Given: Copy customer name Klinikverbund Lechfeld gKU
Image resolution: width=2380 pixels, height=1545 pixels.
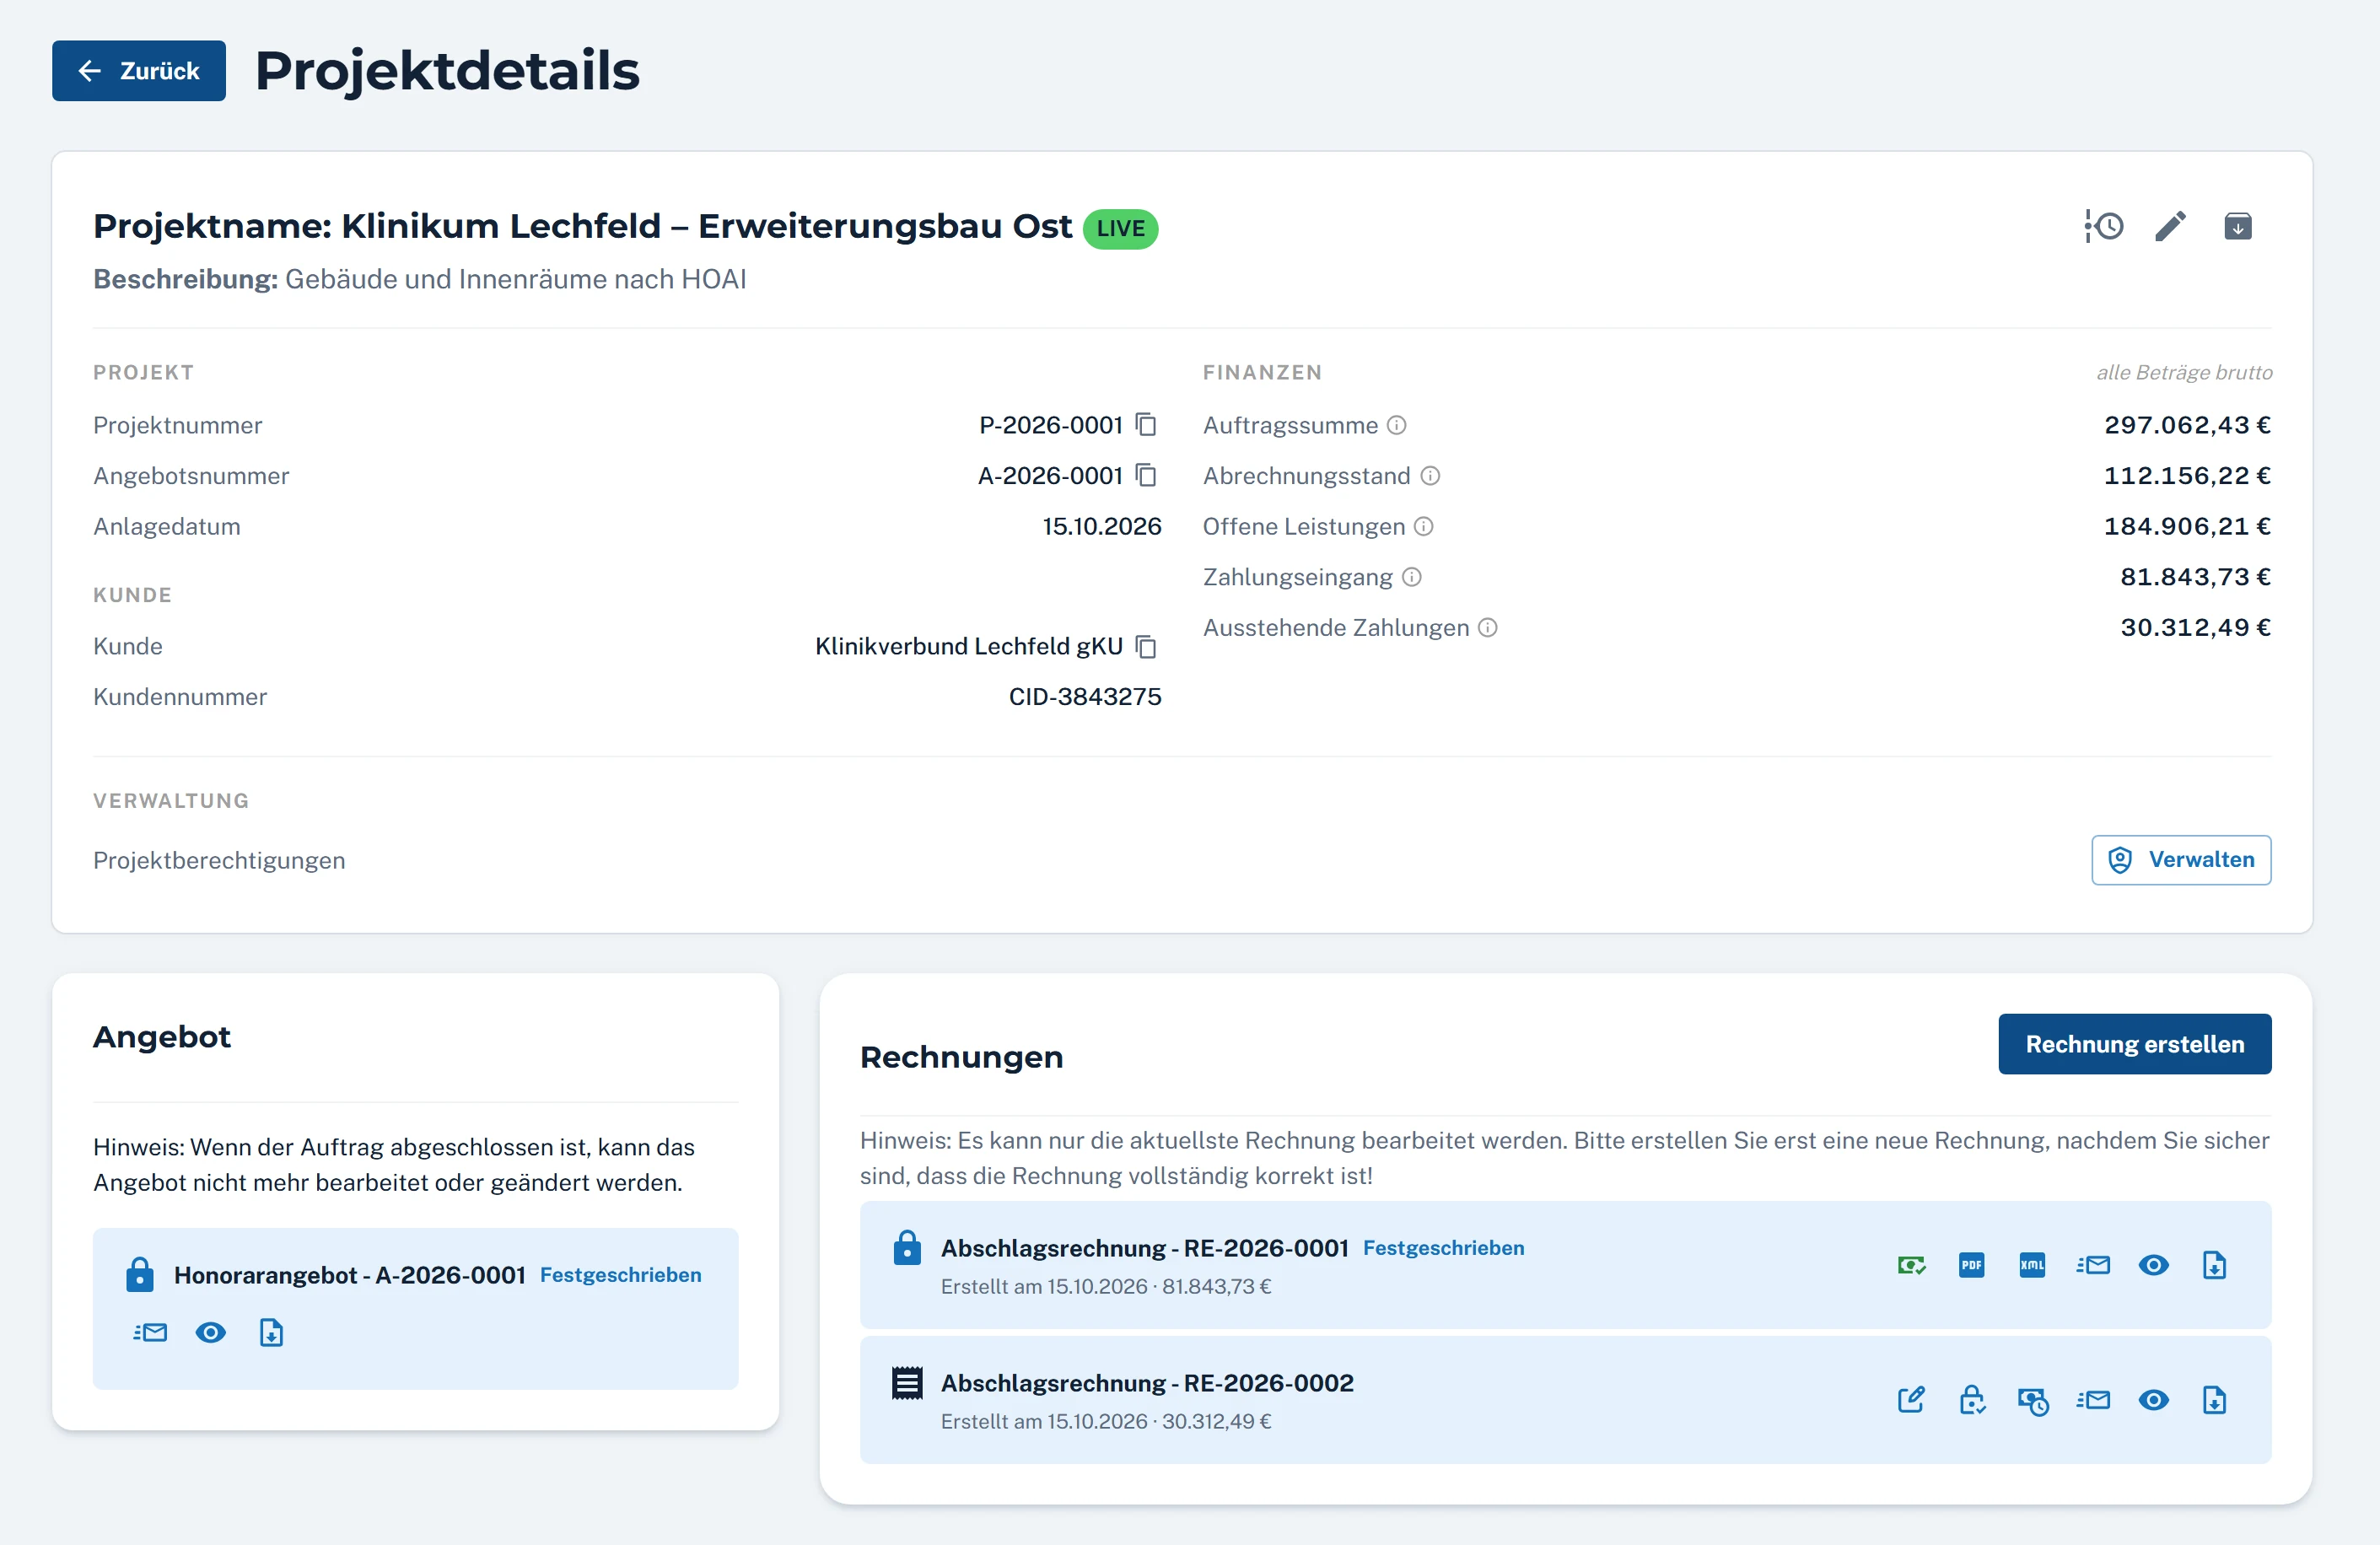Looking at the screenshot, I should (1146, 647).
